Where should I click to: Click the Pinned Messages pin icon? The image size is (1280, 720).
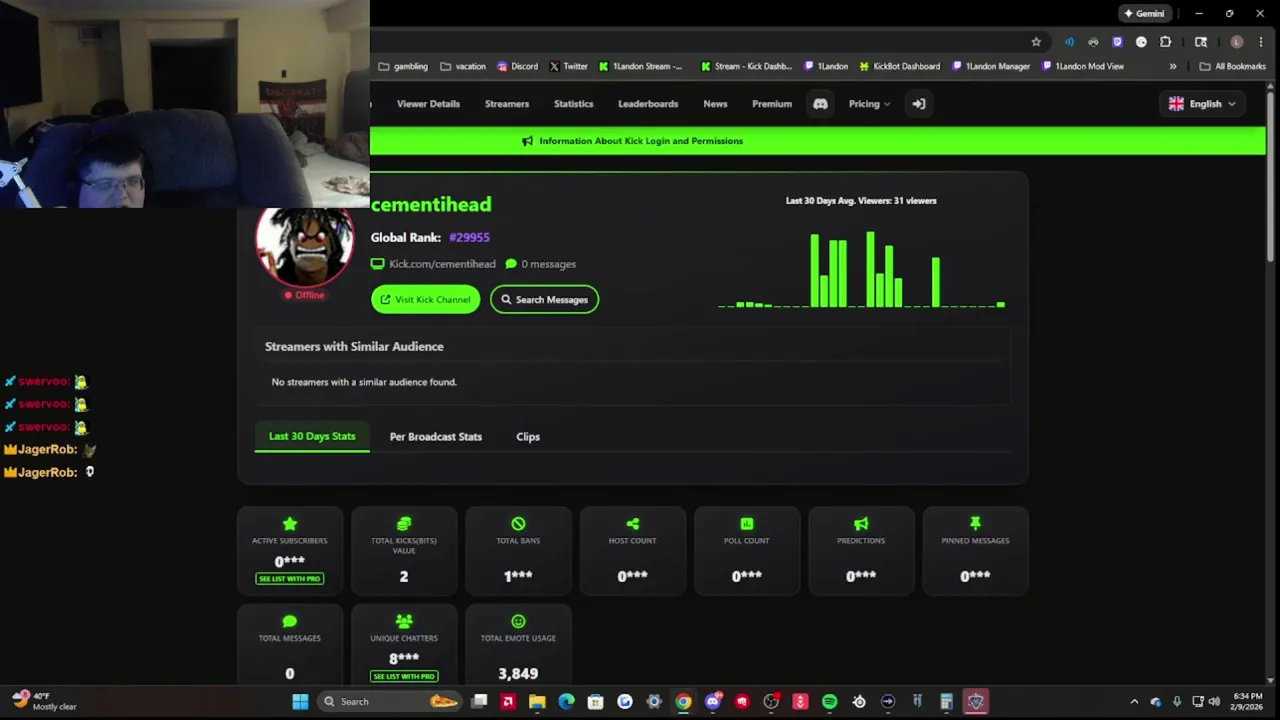click(975, 524)
